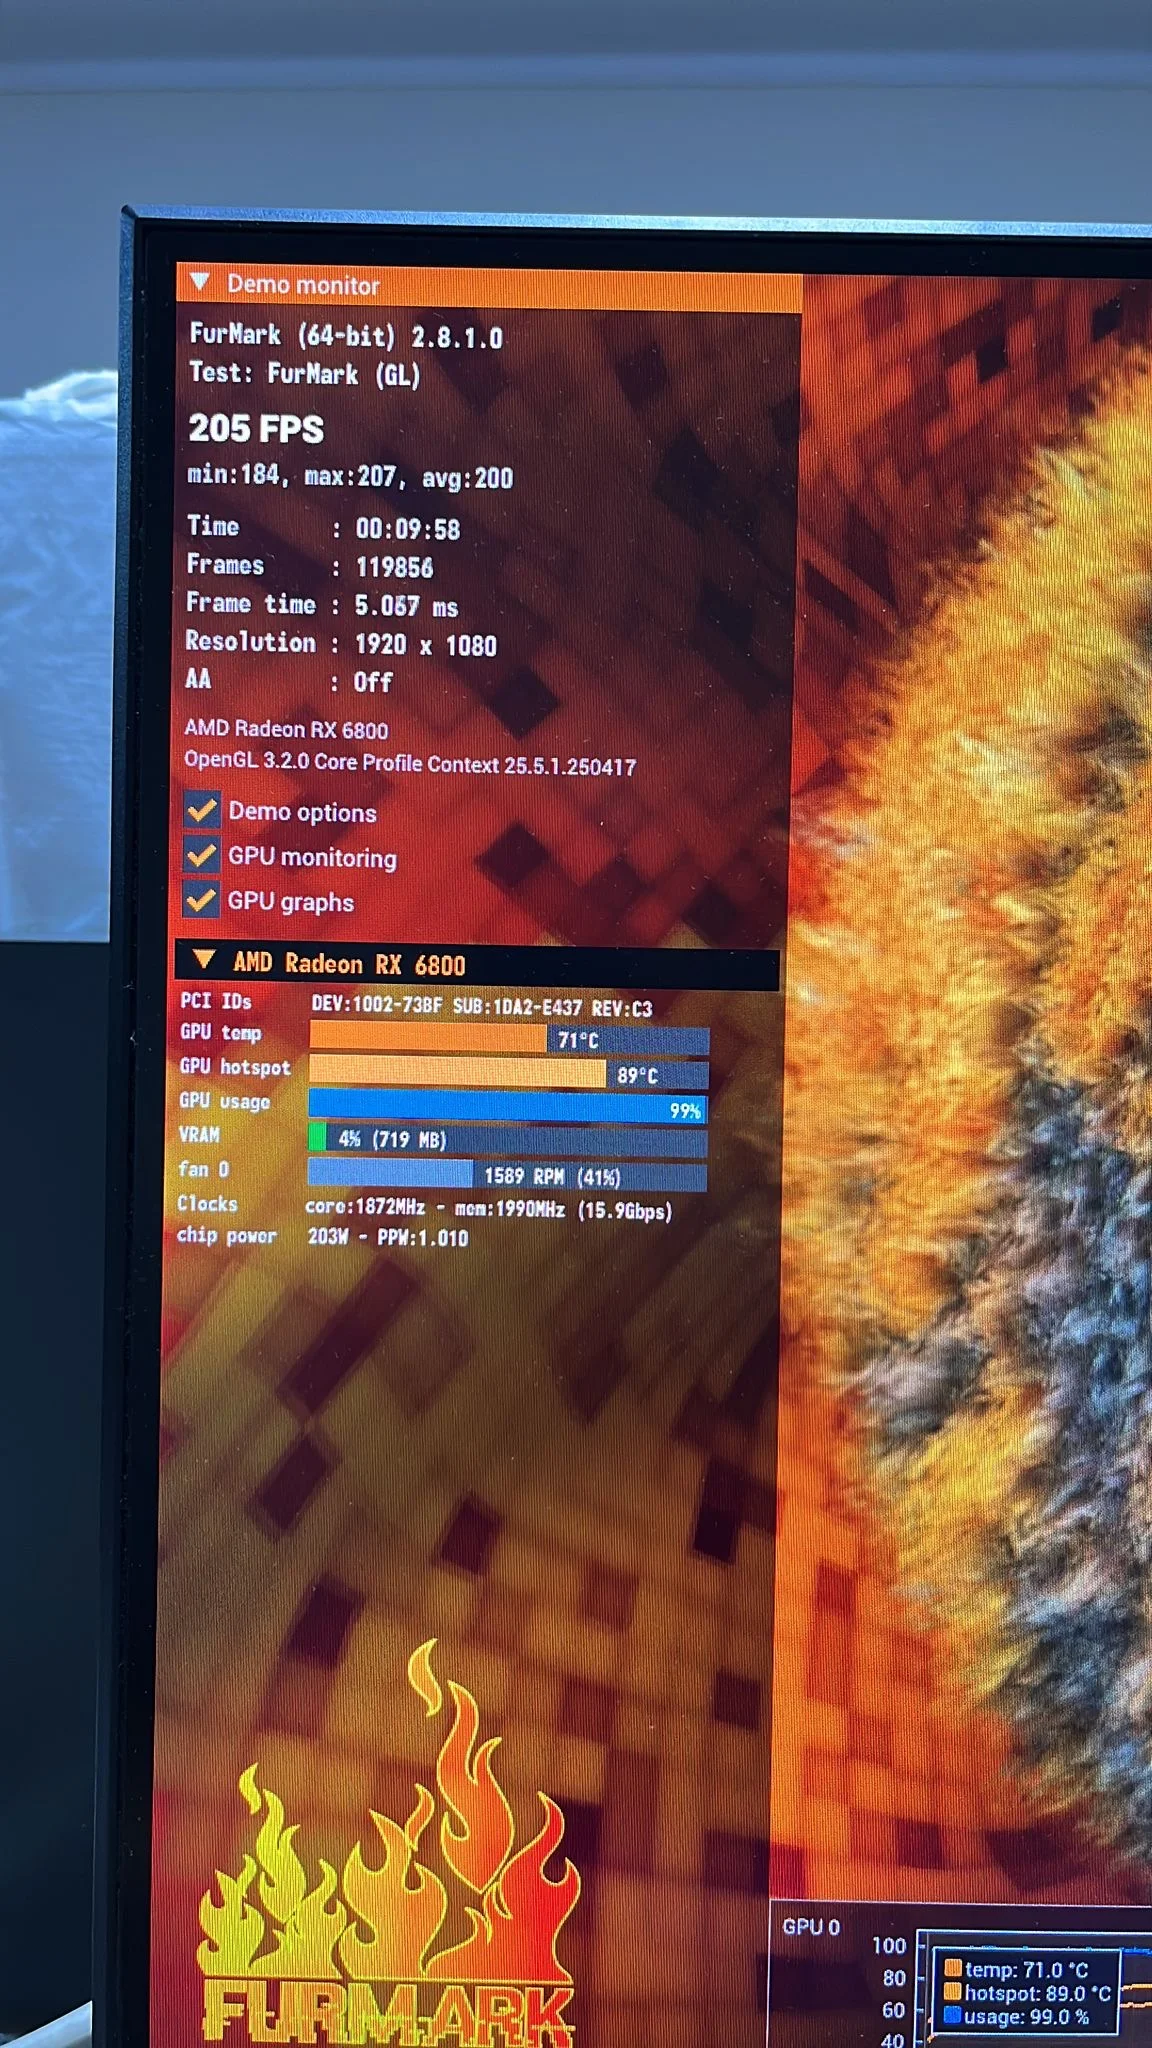Screen dimensions: 1152x2048
Task: Click the GPU hotspot 89°C bar
Action: [x=509, y=1074]
